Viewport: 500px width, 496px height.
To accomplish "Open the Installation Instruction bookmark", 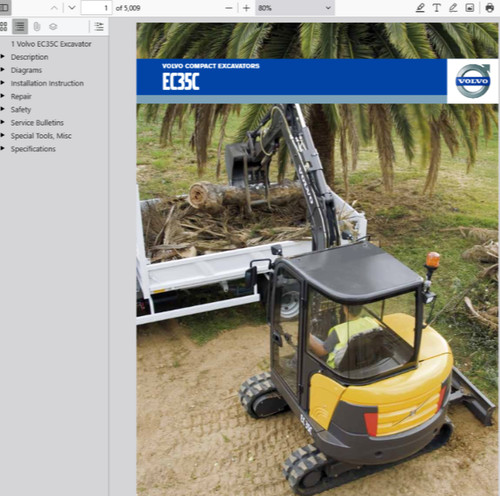I will point(47,83).
